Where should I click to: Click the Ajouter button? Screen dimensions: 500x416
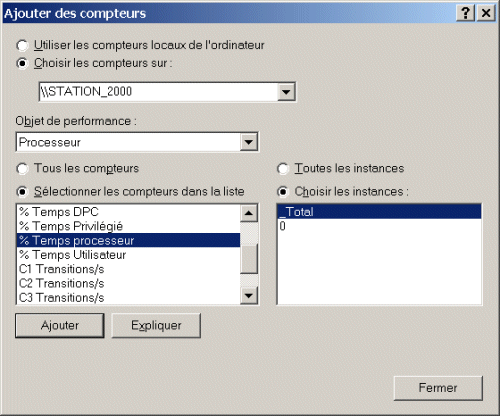[x=60, y=325]
